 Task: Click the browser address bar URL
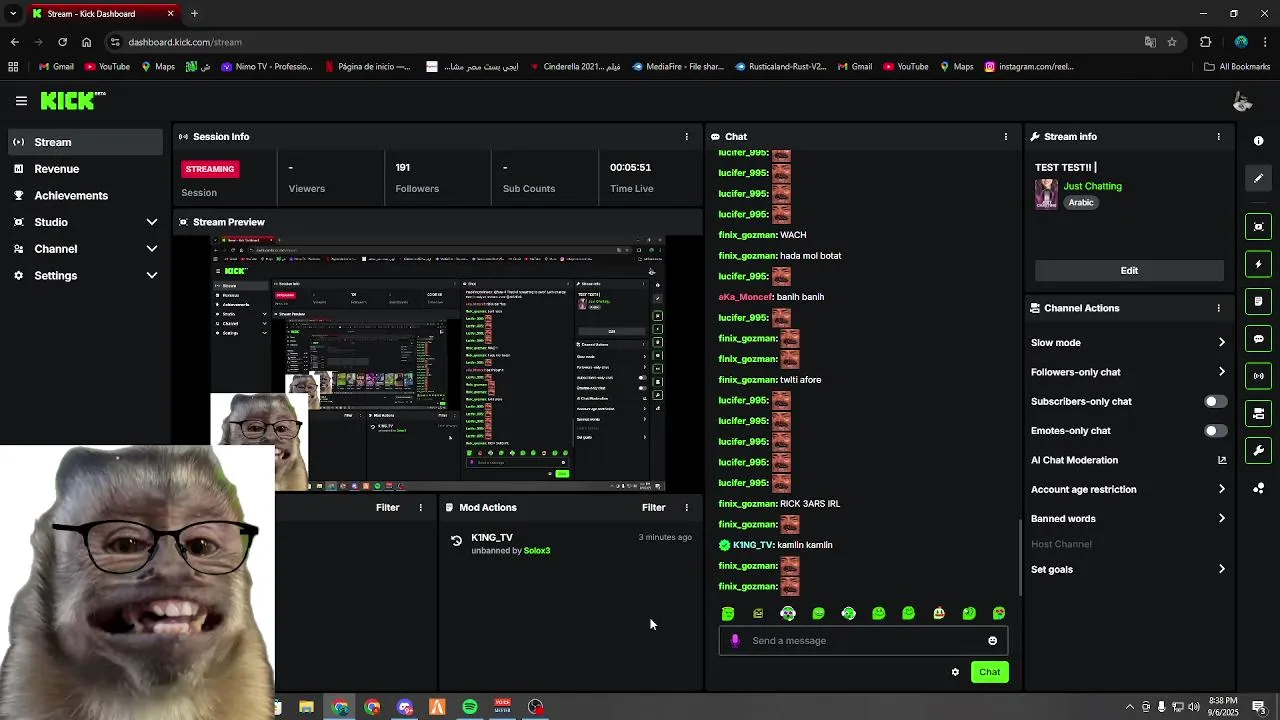(x=185, y=42)
